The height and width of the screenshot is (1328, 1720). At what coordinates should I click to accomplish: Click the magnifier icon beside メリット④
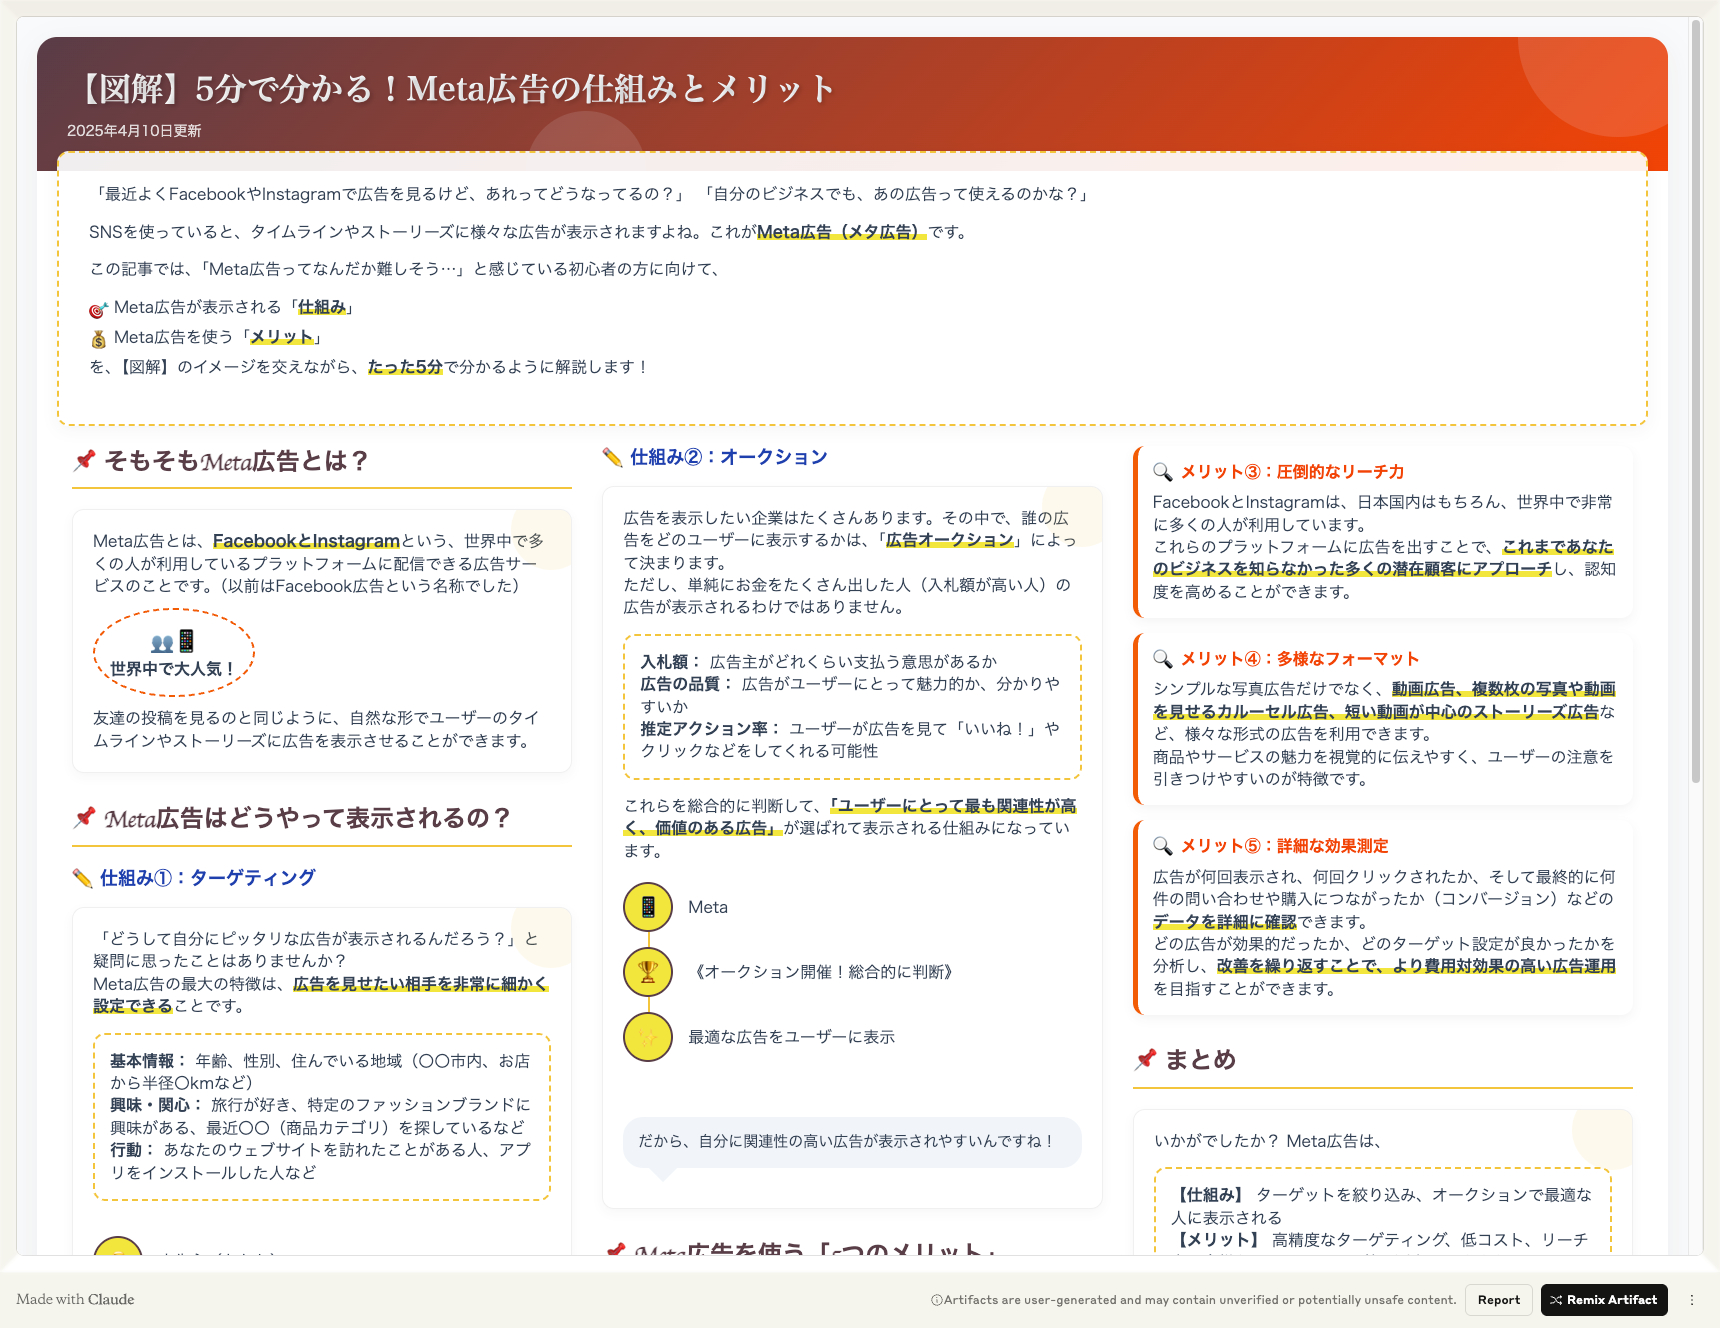click(1162, 659)
